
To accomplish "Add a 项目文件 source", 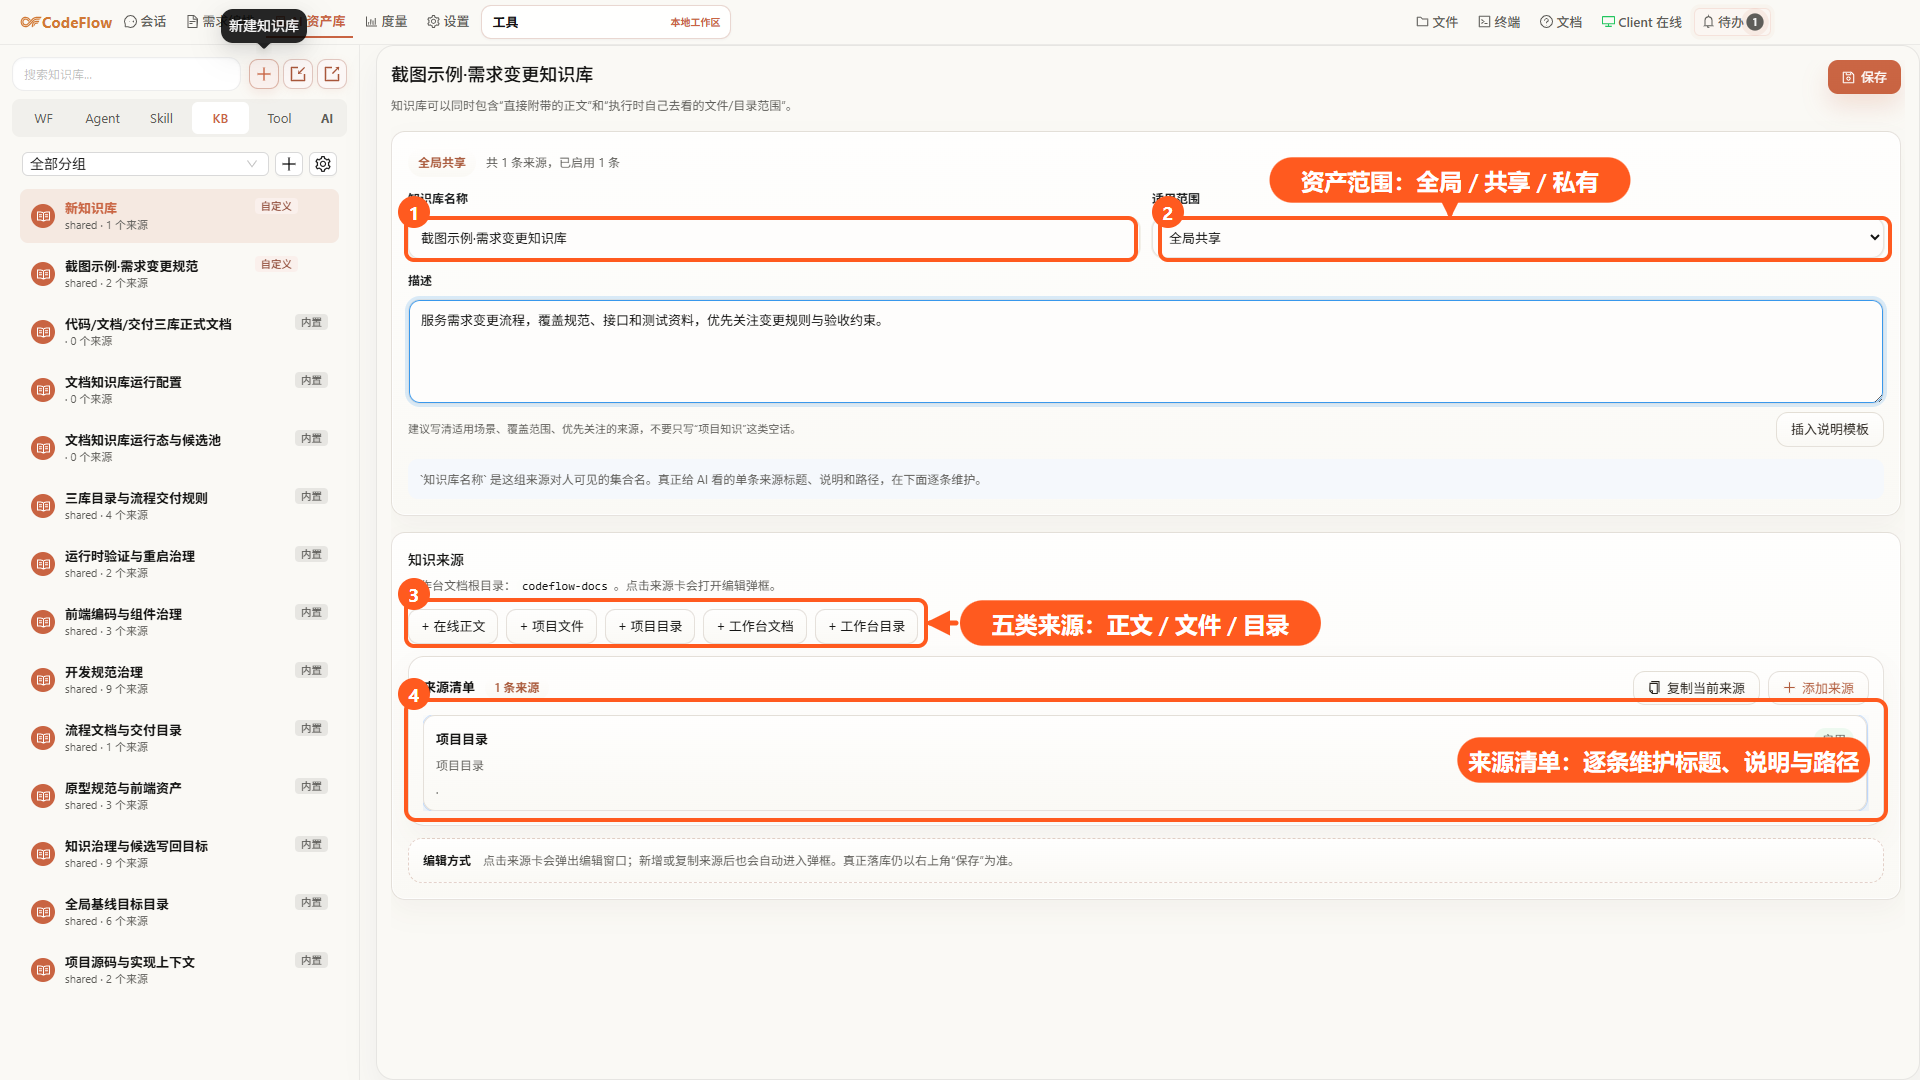I will (x=551, y=626).
